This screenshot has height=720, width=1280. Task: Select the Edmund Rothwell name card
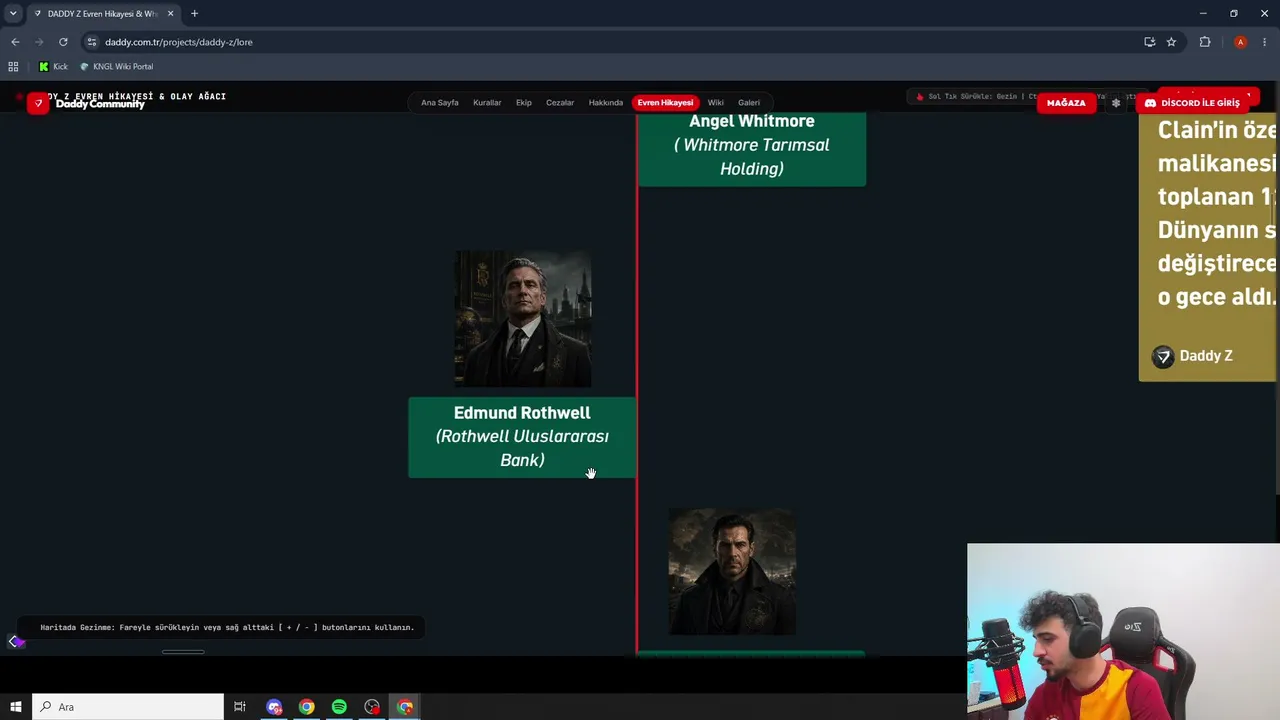(x=522, y=437)
